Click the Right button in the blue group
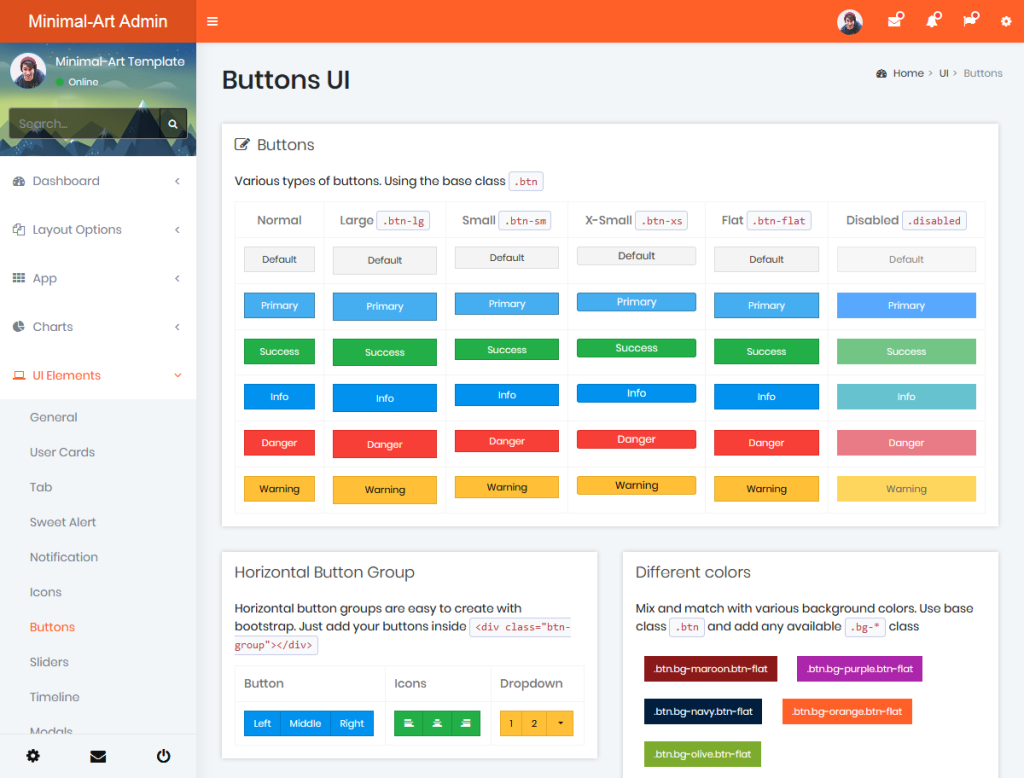 click(x=352, y=723)
